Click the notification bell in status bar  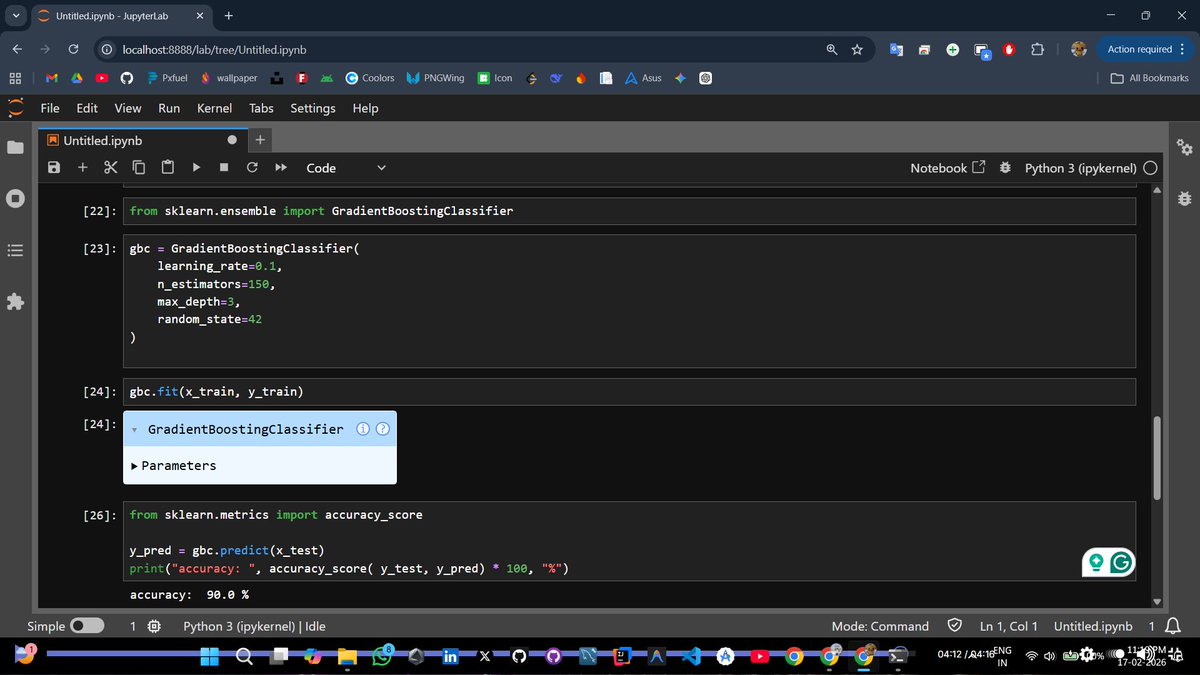pyautogui.click(x=1175, y=626)
